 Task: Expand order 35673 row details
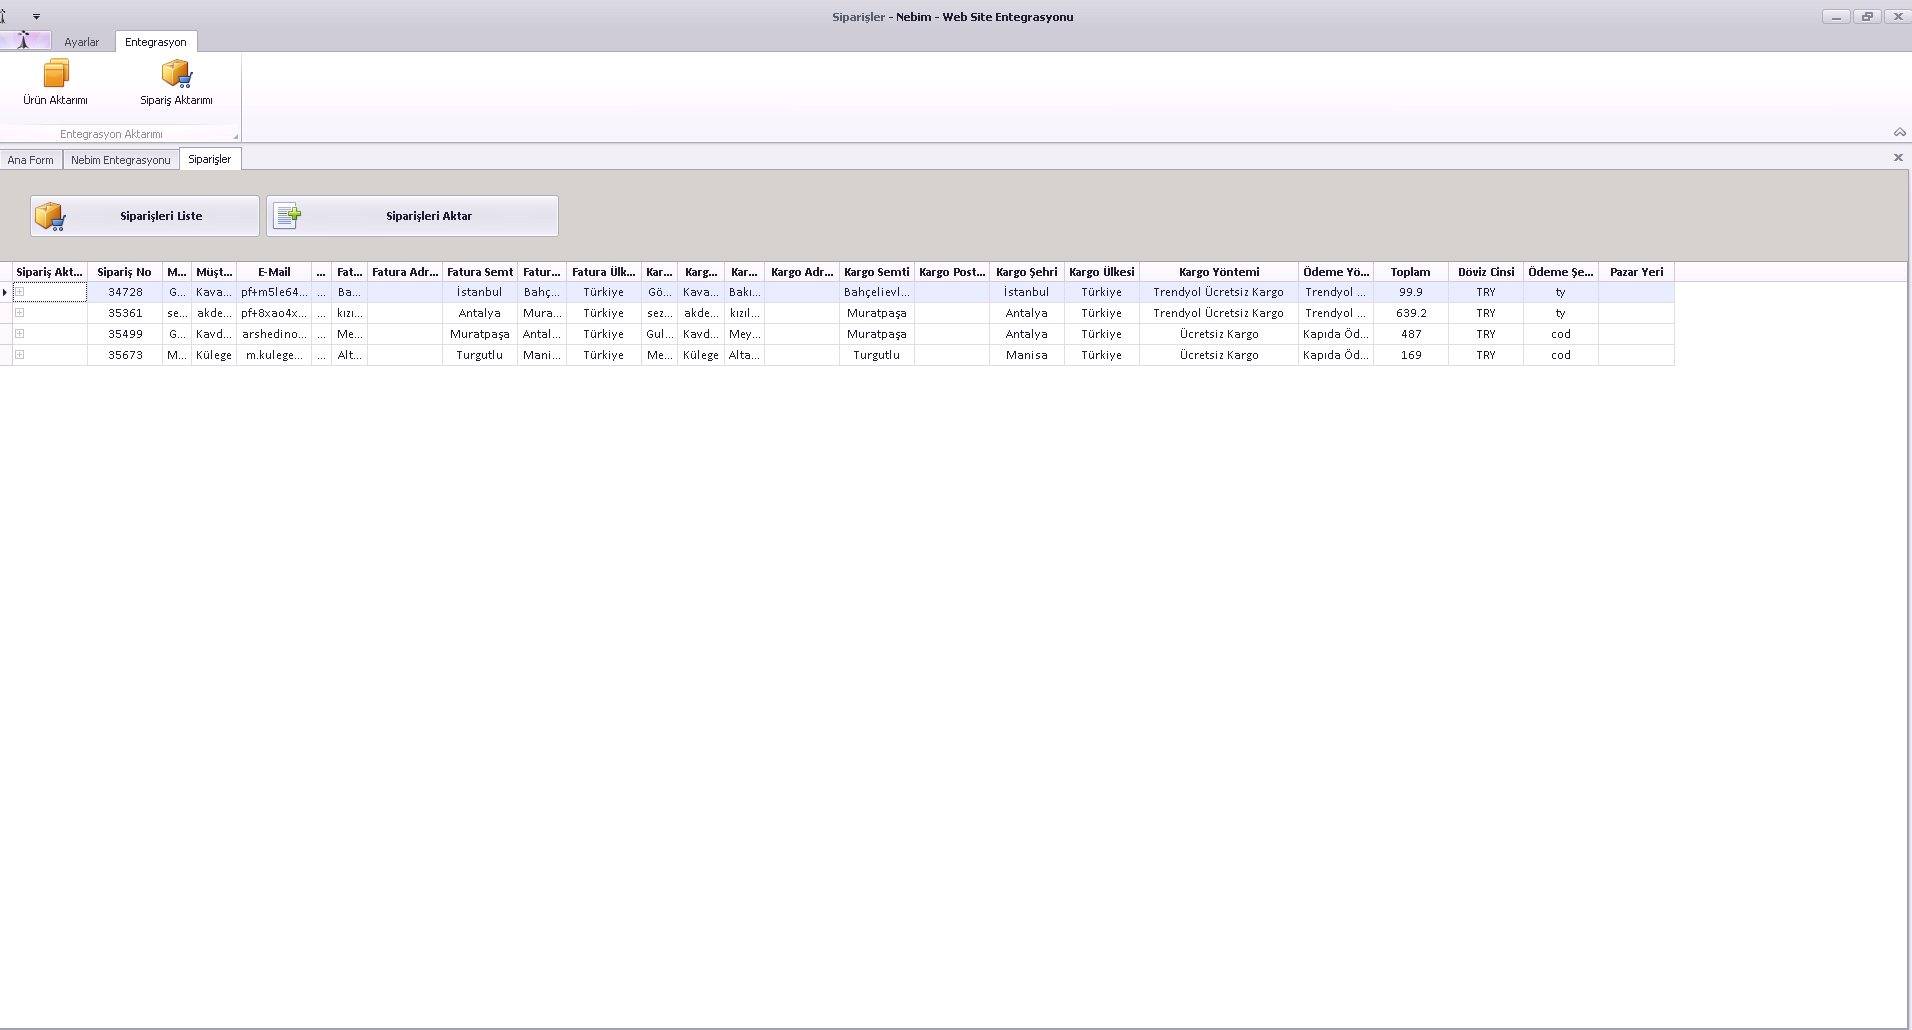(19, 355)
